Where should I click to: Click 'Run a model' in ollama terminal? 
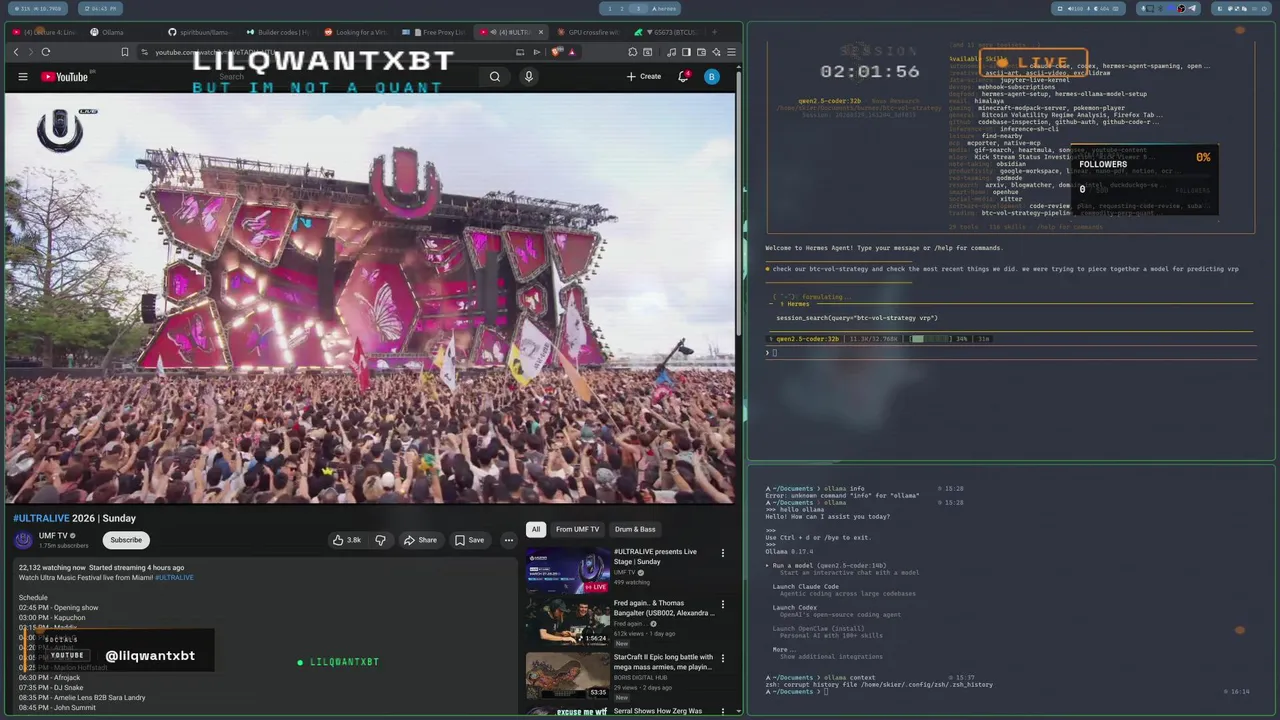[x=828, y=566]
